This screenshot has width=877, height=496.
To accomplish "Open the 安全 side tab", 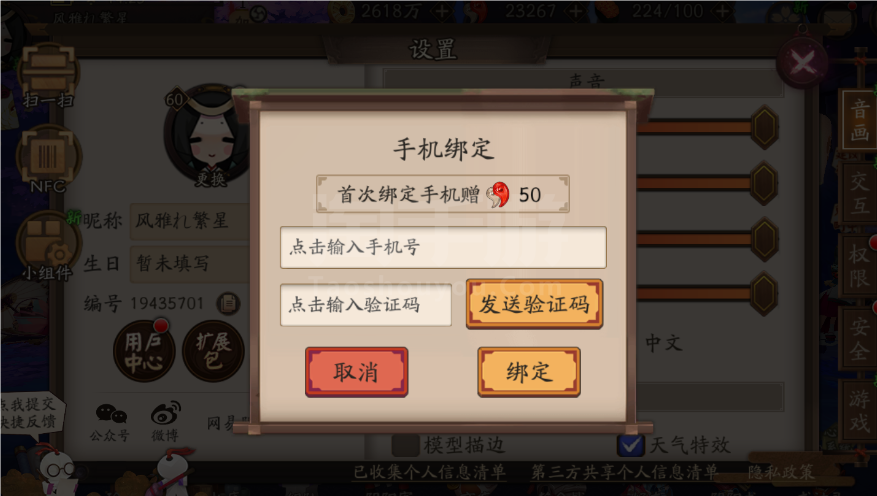I will pyautogui.click(x=860, y=338).
